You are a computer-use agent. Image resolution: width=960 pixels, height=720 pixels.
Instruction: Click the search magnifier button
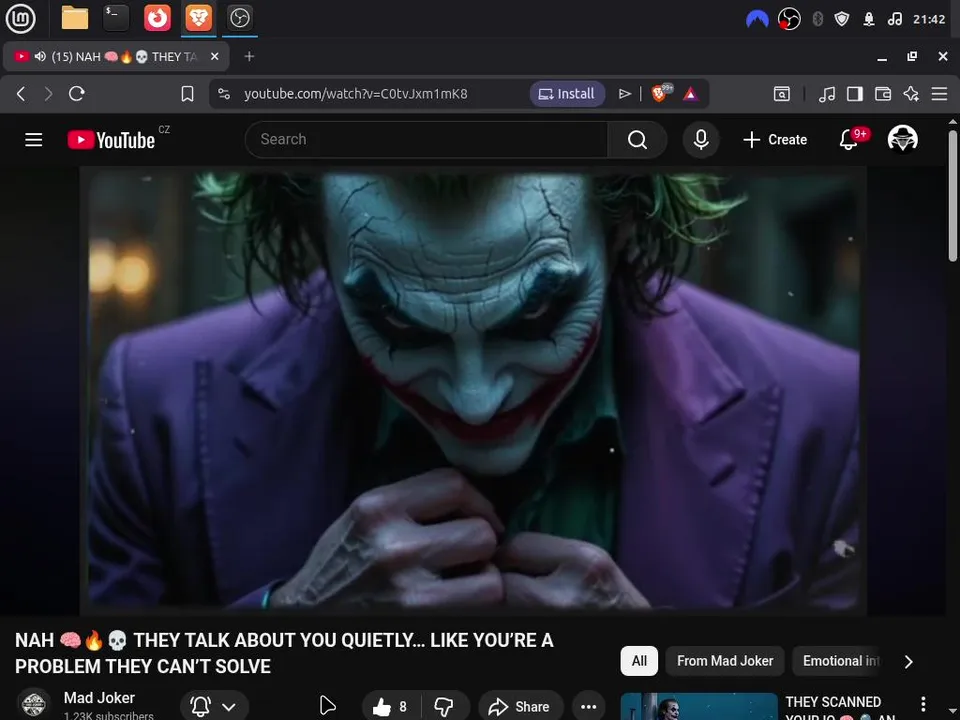tap(637, 140)
